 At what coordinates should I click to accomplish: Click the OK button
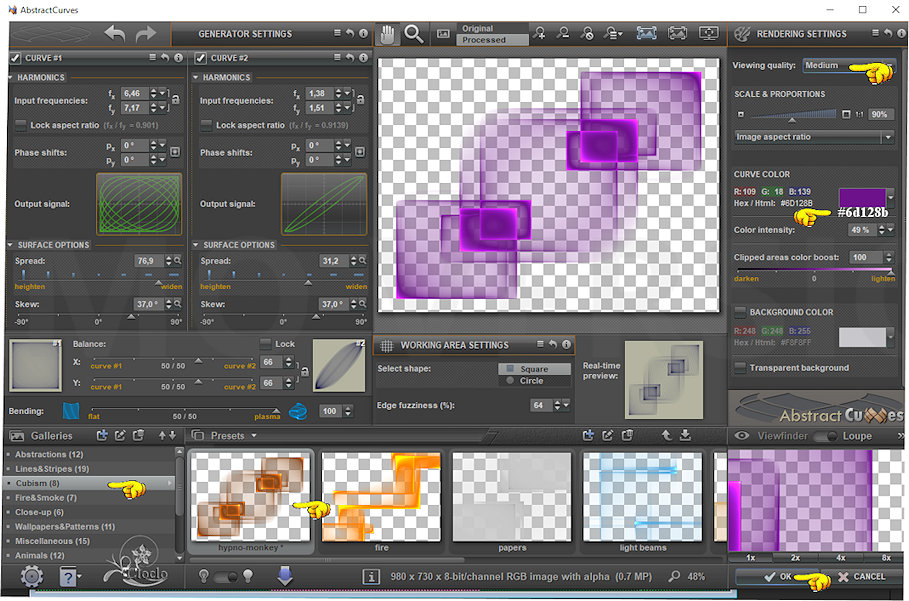pyautogui.click(x=777, y=577)
